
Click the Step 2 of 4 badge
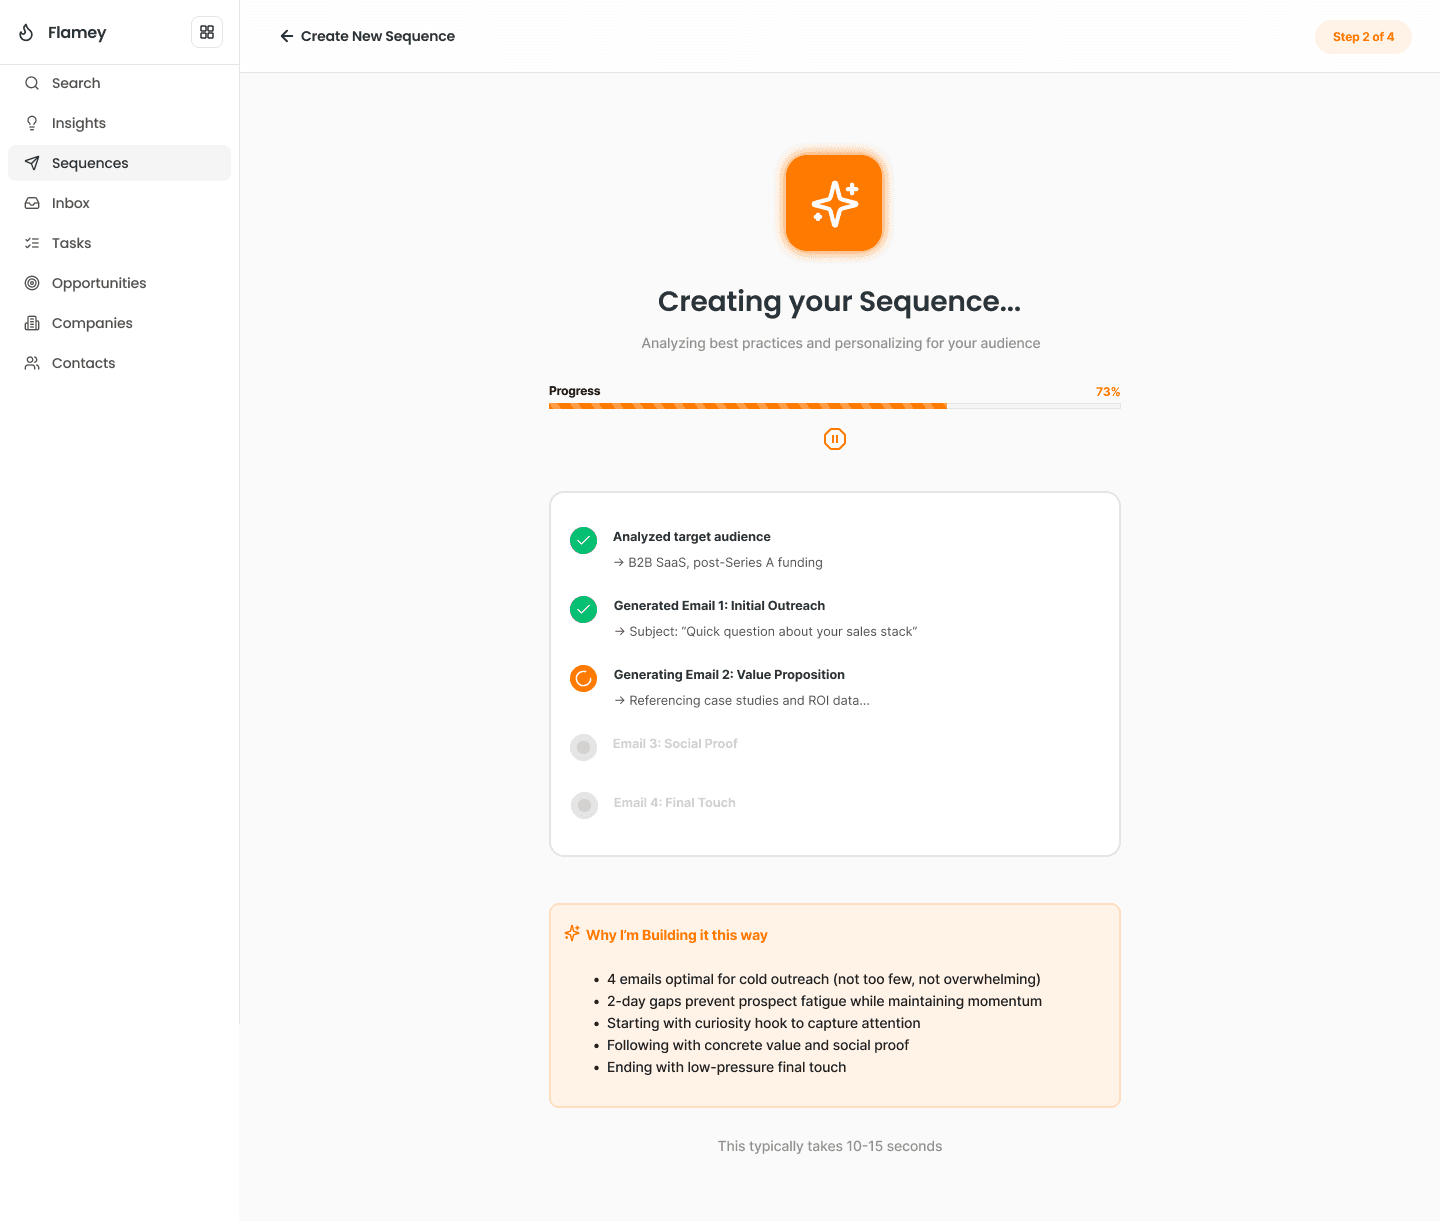coord(1363,37)
